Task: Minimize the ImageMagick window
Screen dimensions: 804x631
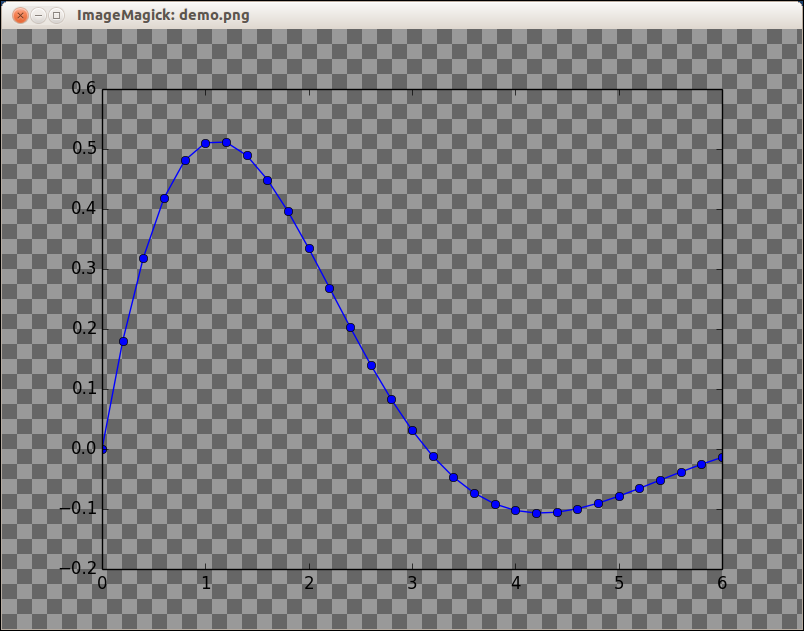Action: [x=38, y=15]
